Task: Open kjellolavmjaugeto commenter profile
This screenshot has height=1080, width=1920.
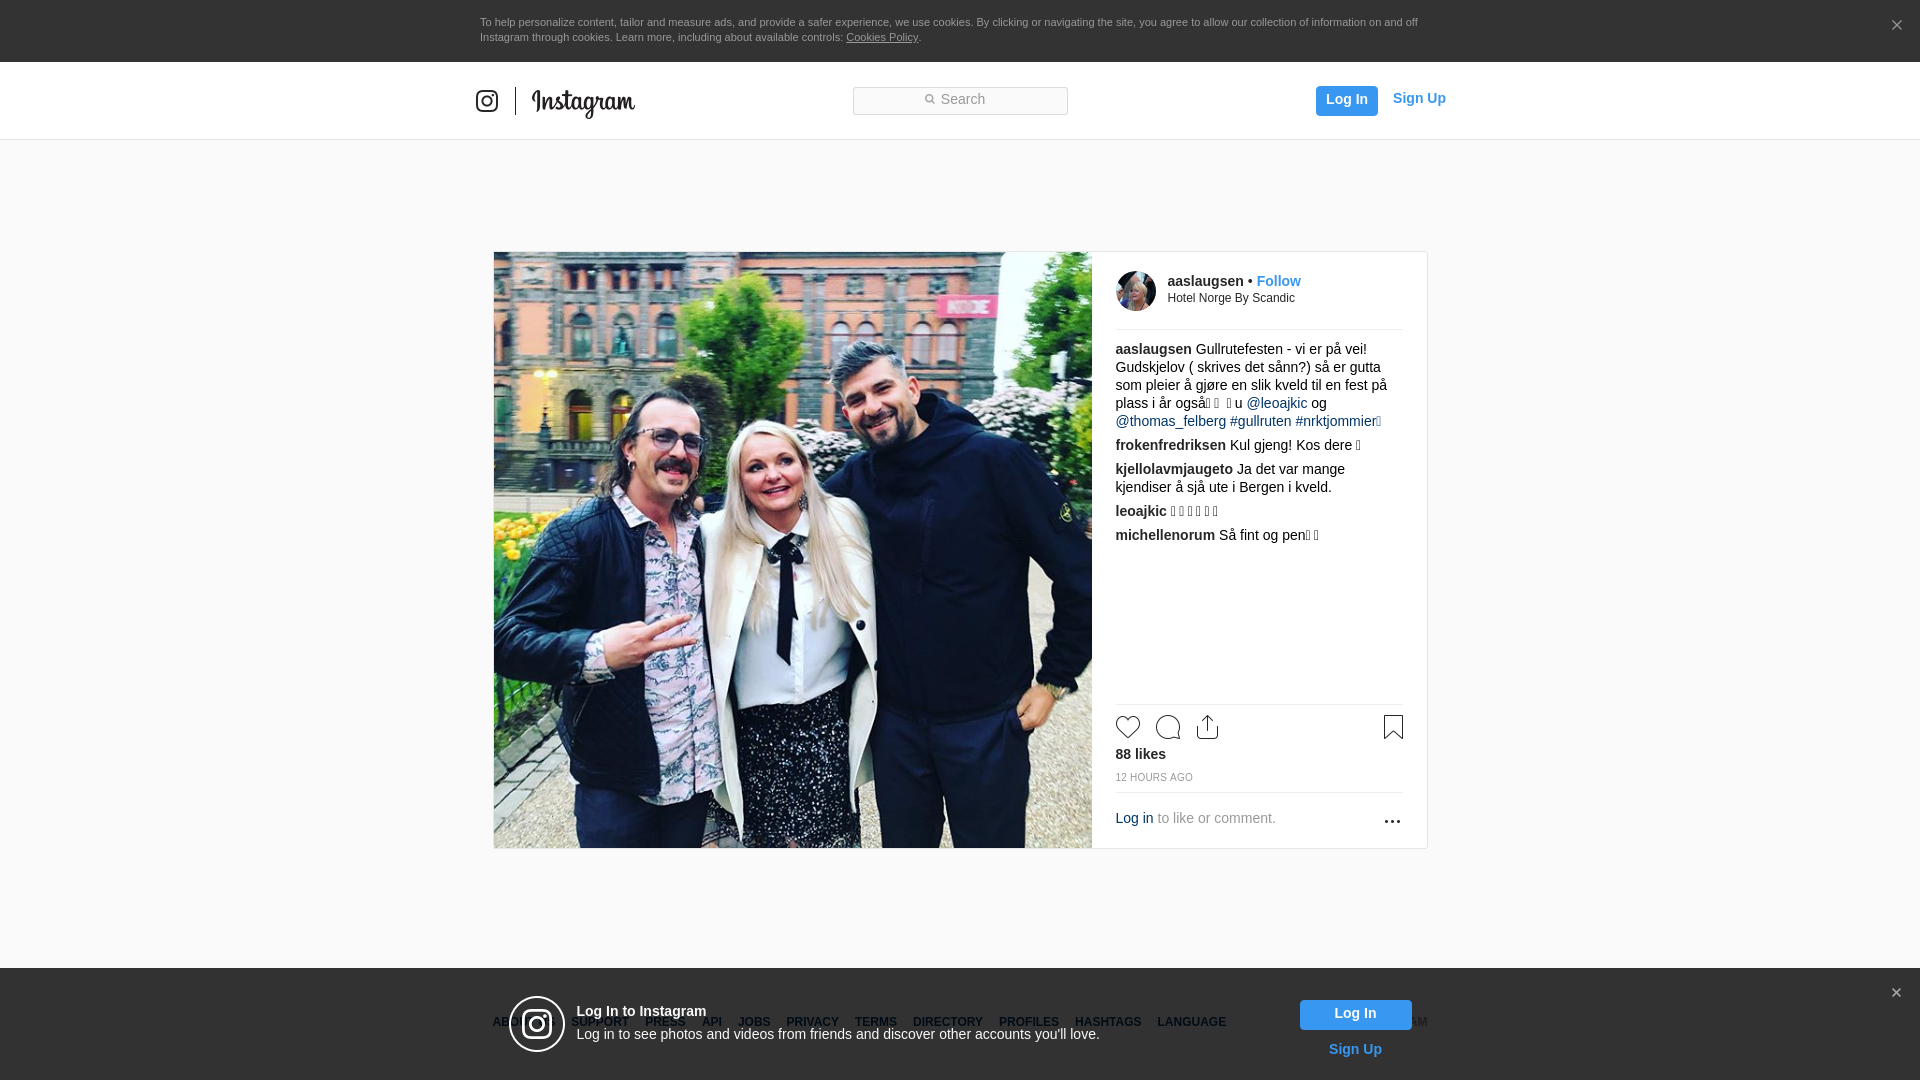Action: (1174, 469)
